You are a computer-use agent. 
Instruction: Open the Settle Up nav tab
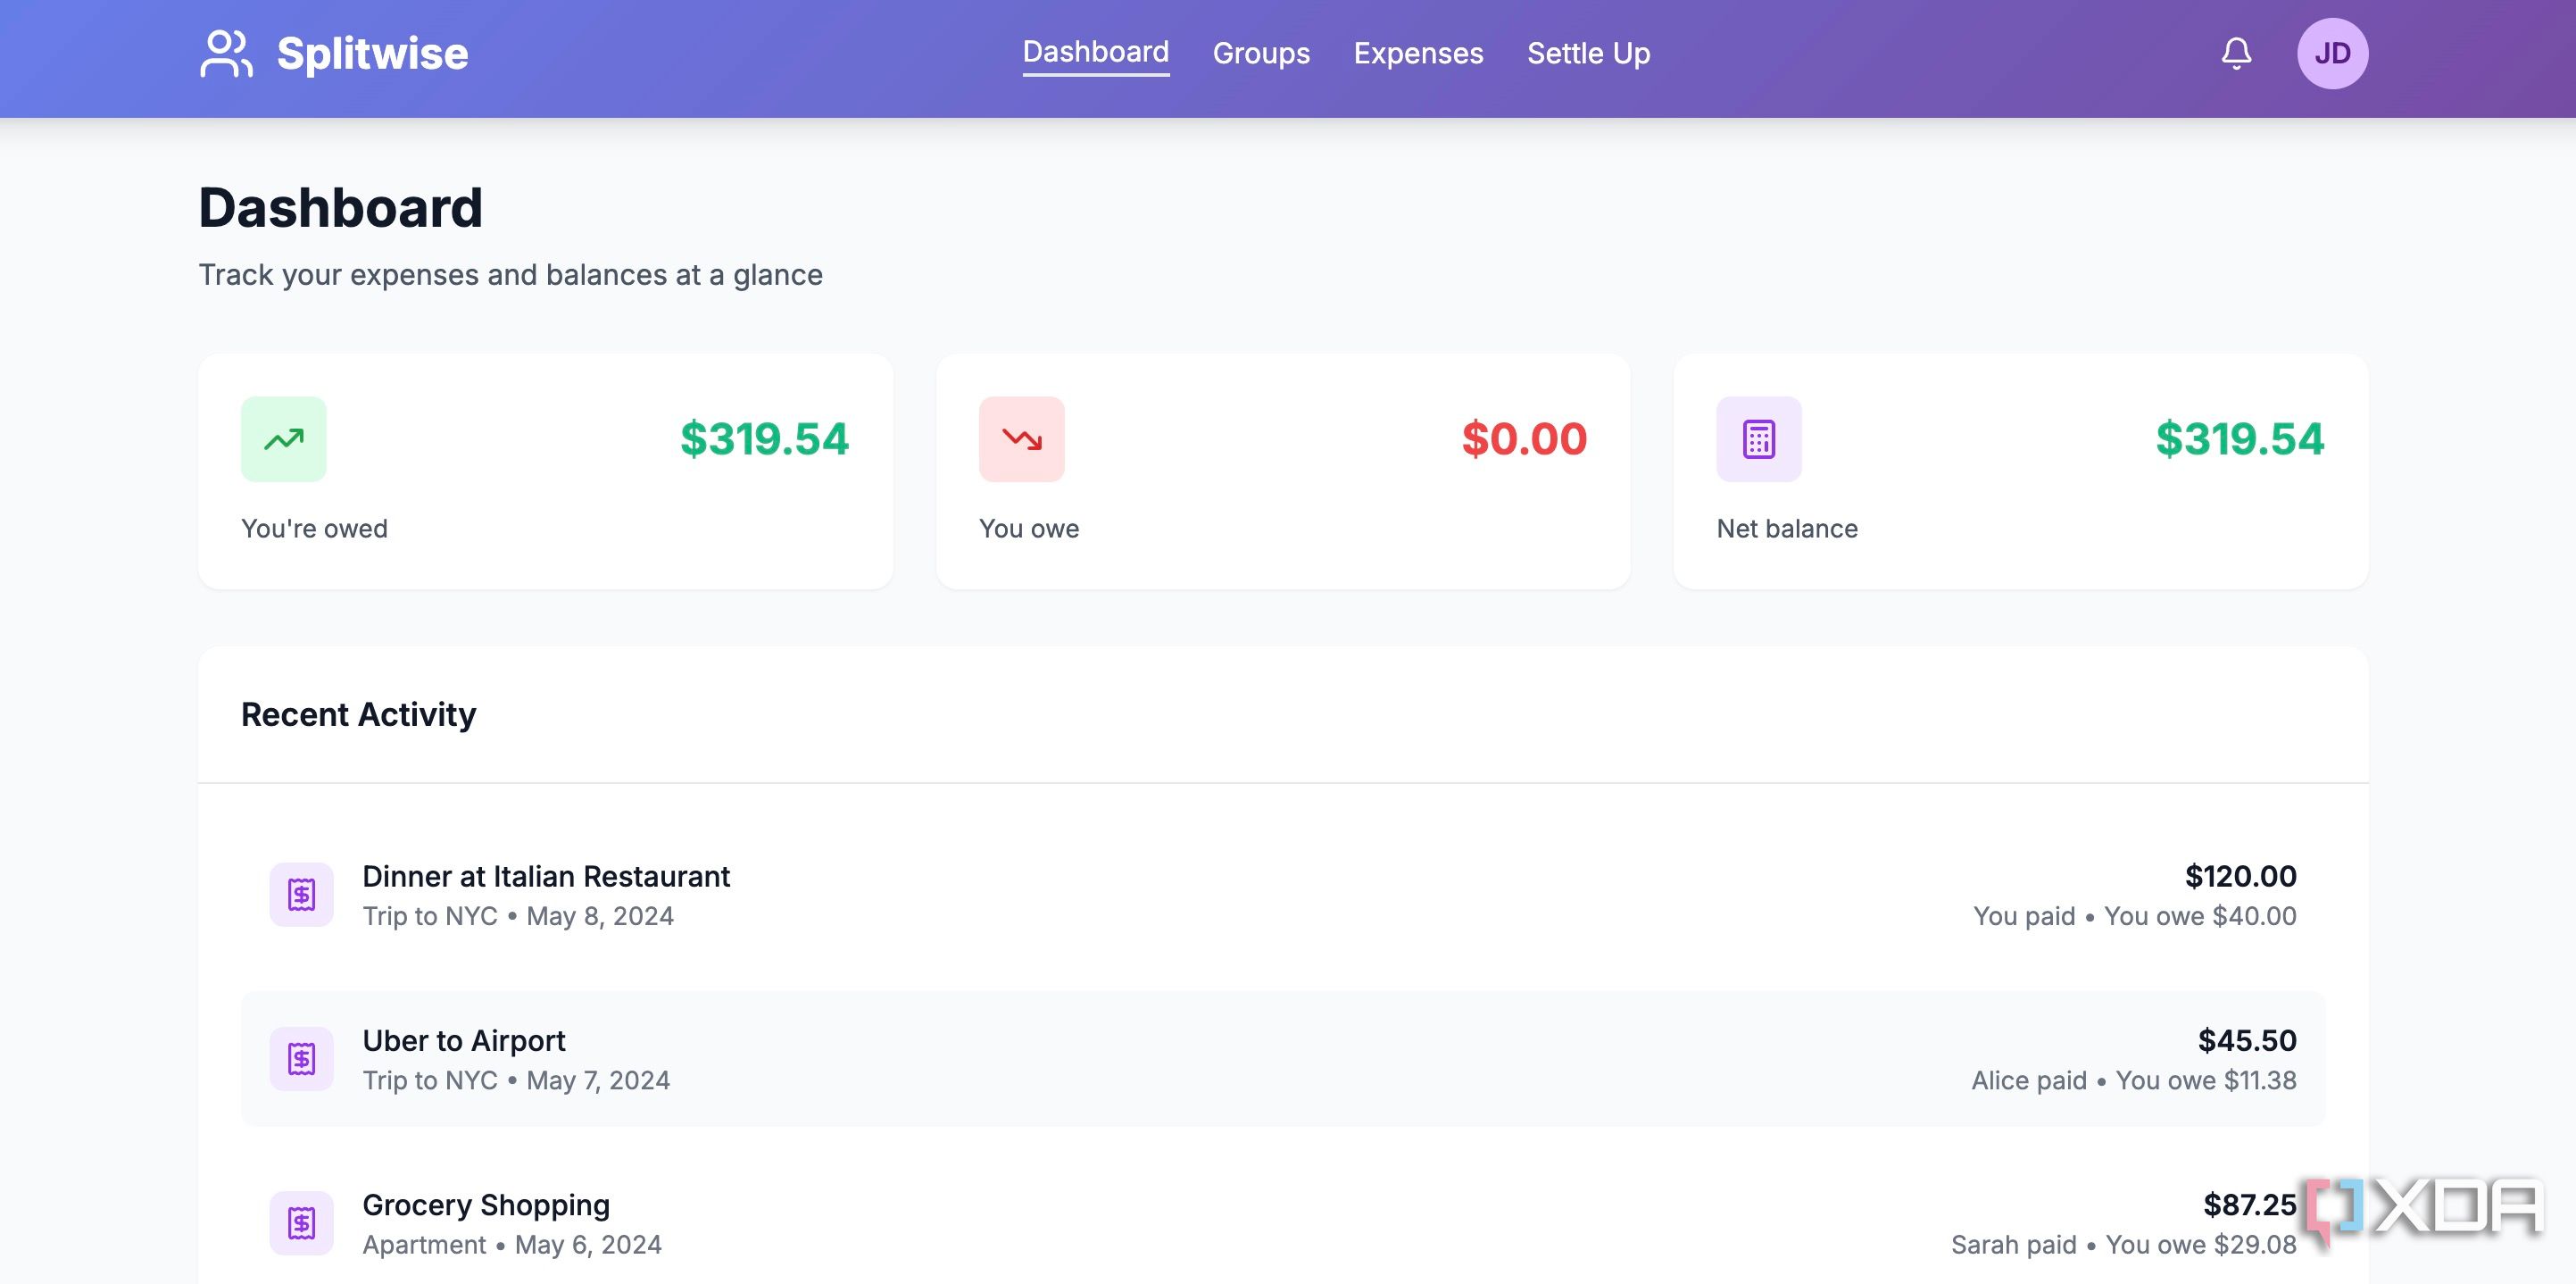pos(1588,53)
